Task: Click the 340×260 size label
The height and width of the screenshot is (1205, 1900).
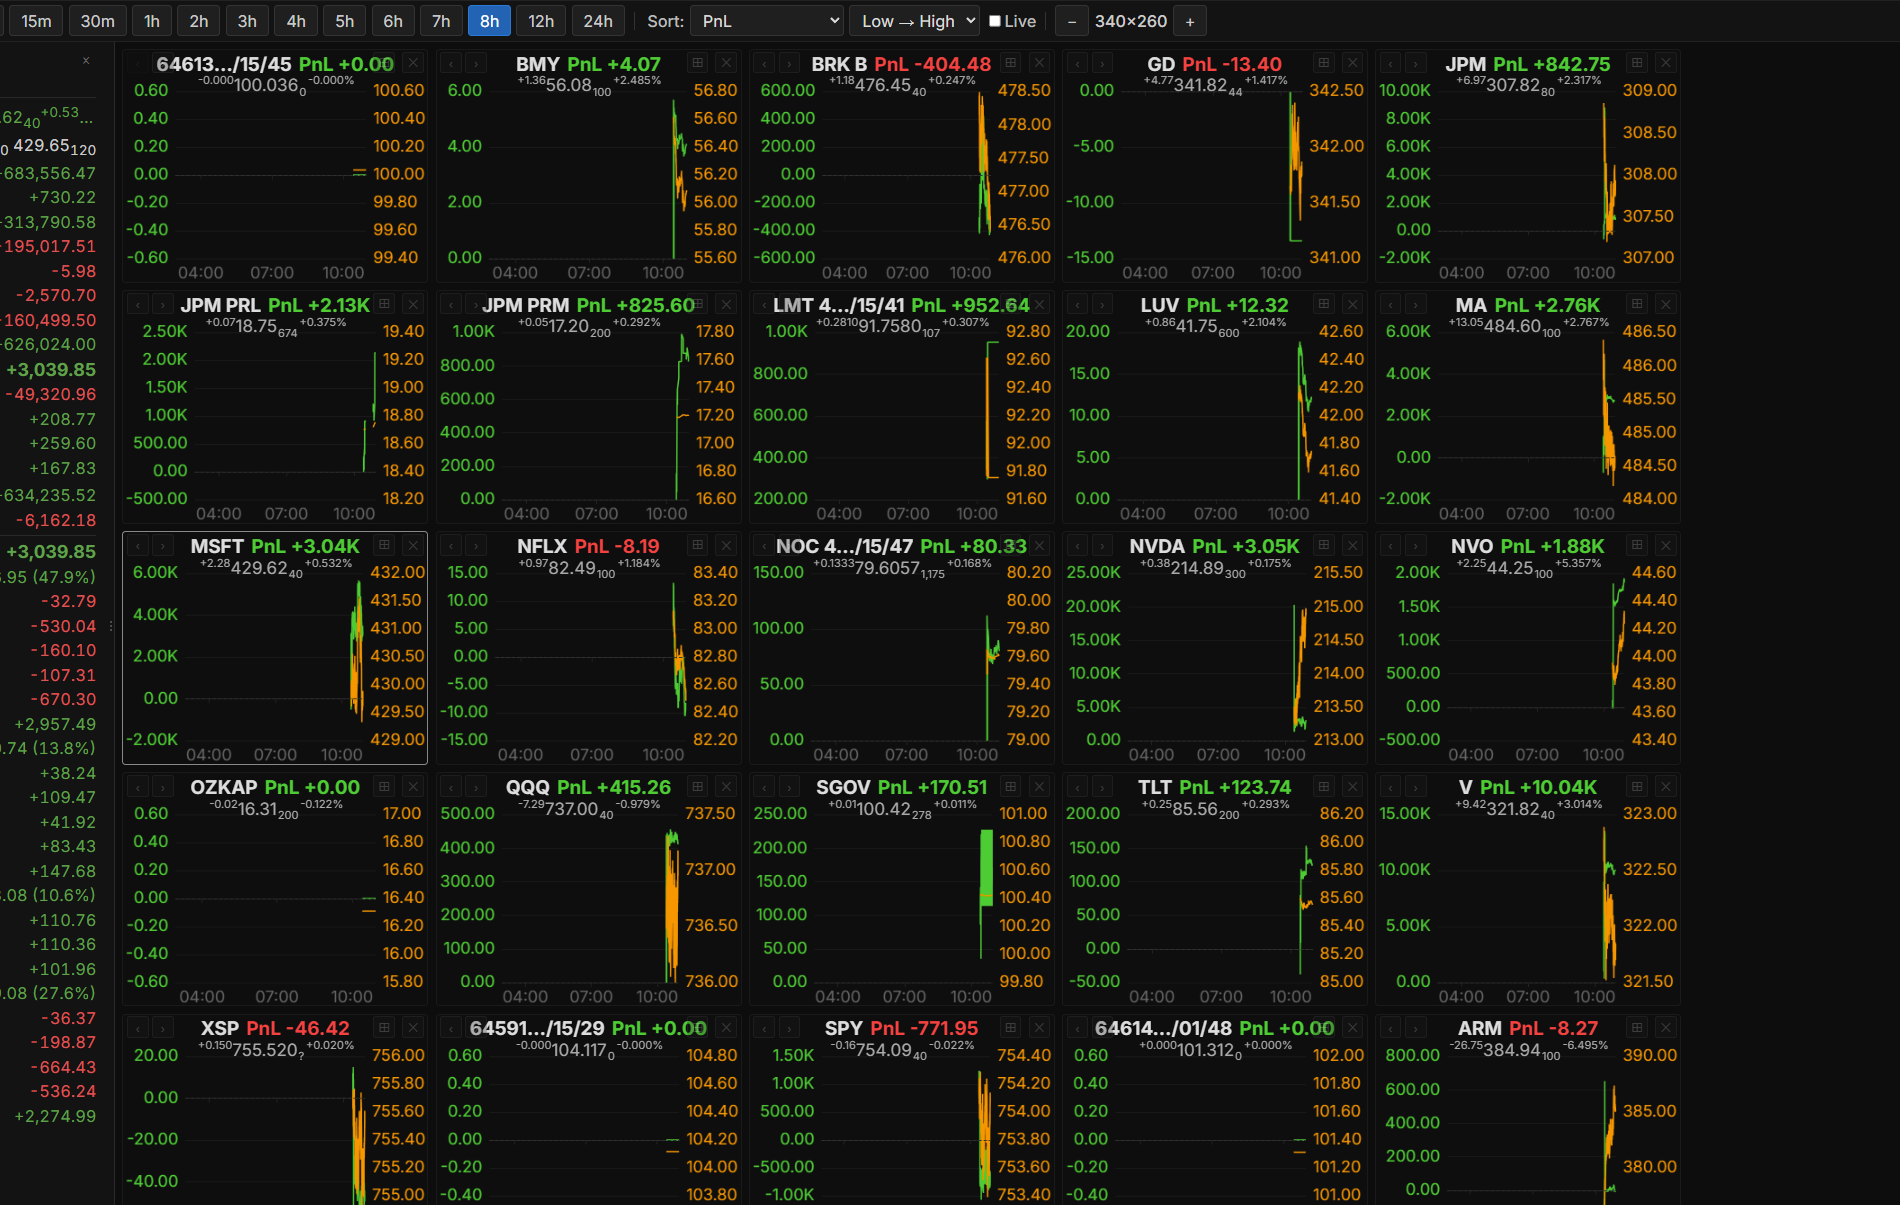Action: 1131,21
